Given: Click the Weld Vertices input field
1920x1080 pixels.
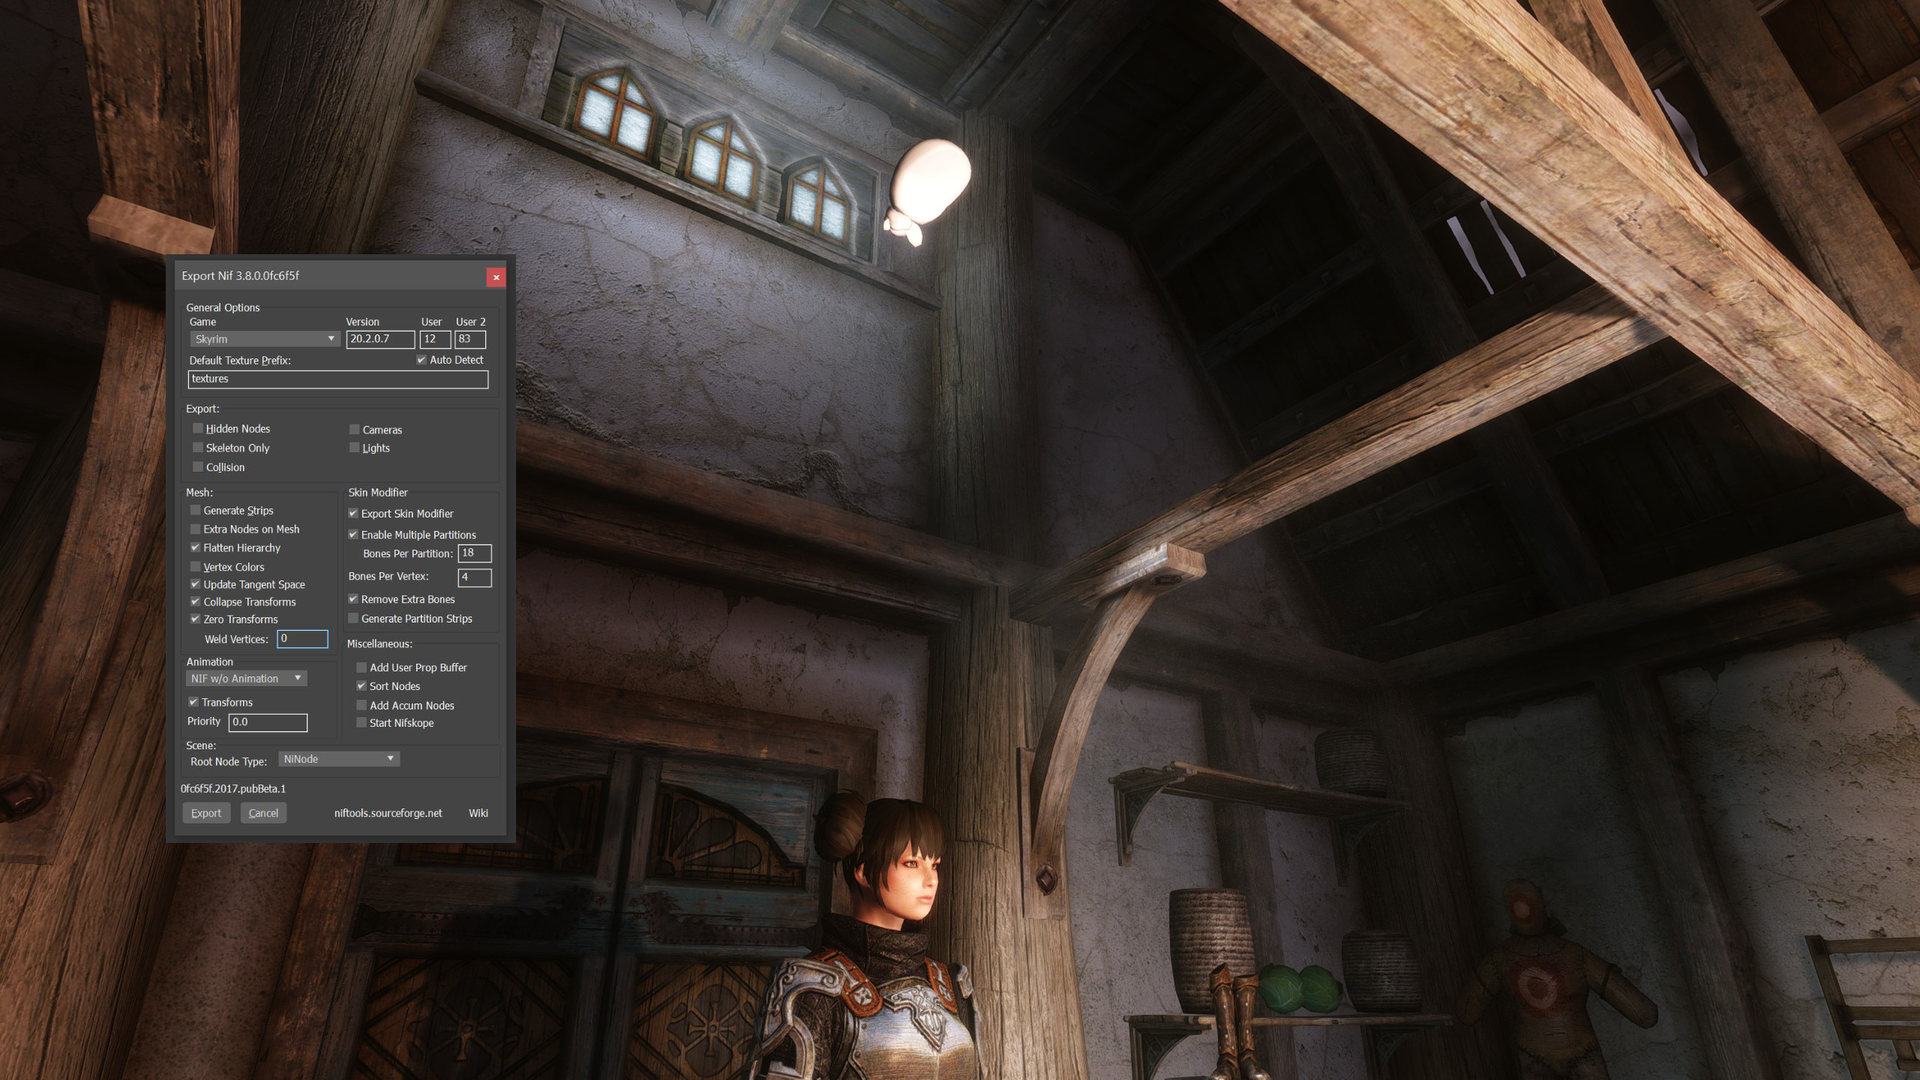Looking at the screenshot, I should [302, 639].
